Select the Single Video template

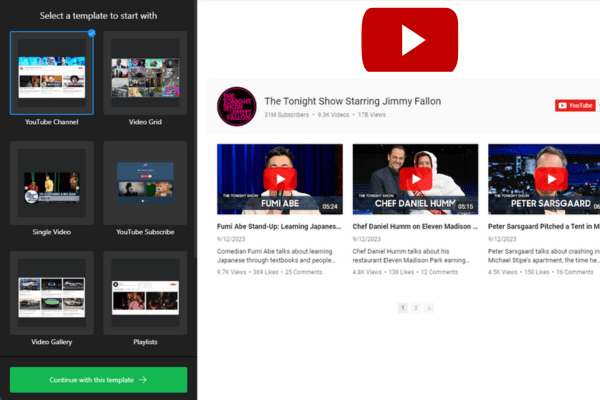(x=52, y=182)
